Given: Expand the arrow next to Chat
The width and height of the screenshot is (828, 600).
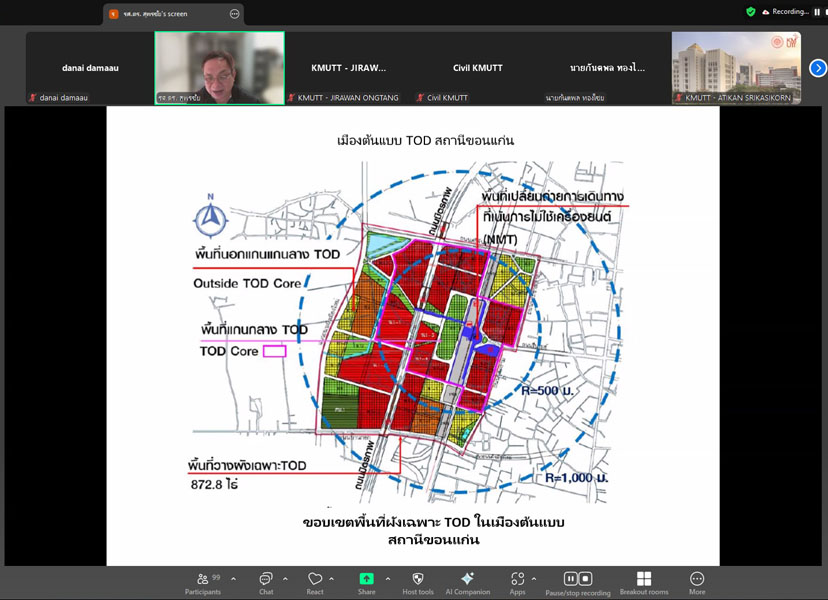Looking at the screenshot, I should click(285, 578).
